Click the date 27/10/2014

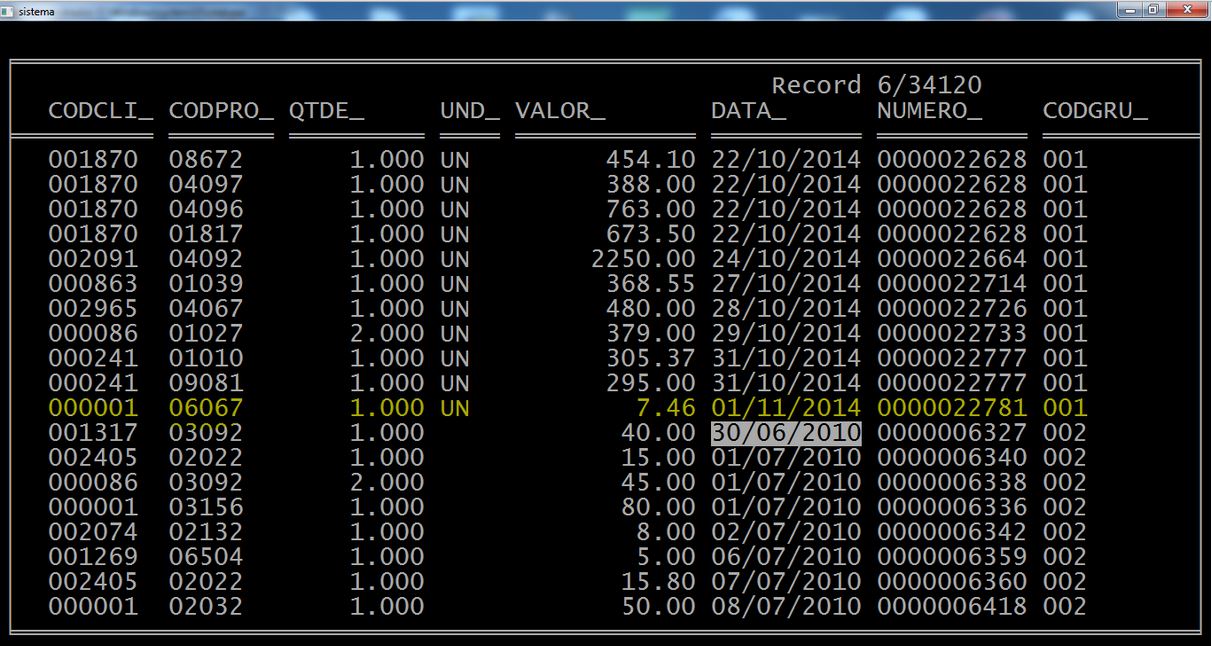coord(786,284)
